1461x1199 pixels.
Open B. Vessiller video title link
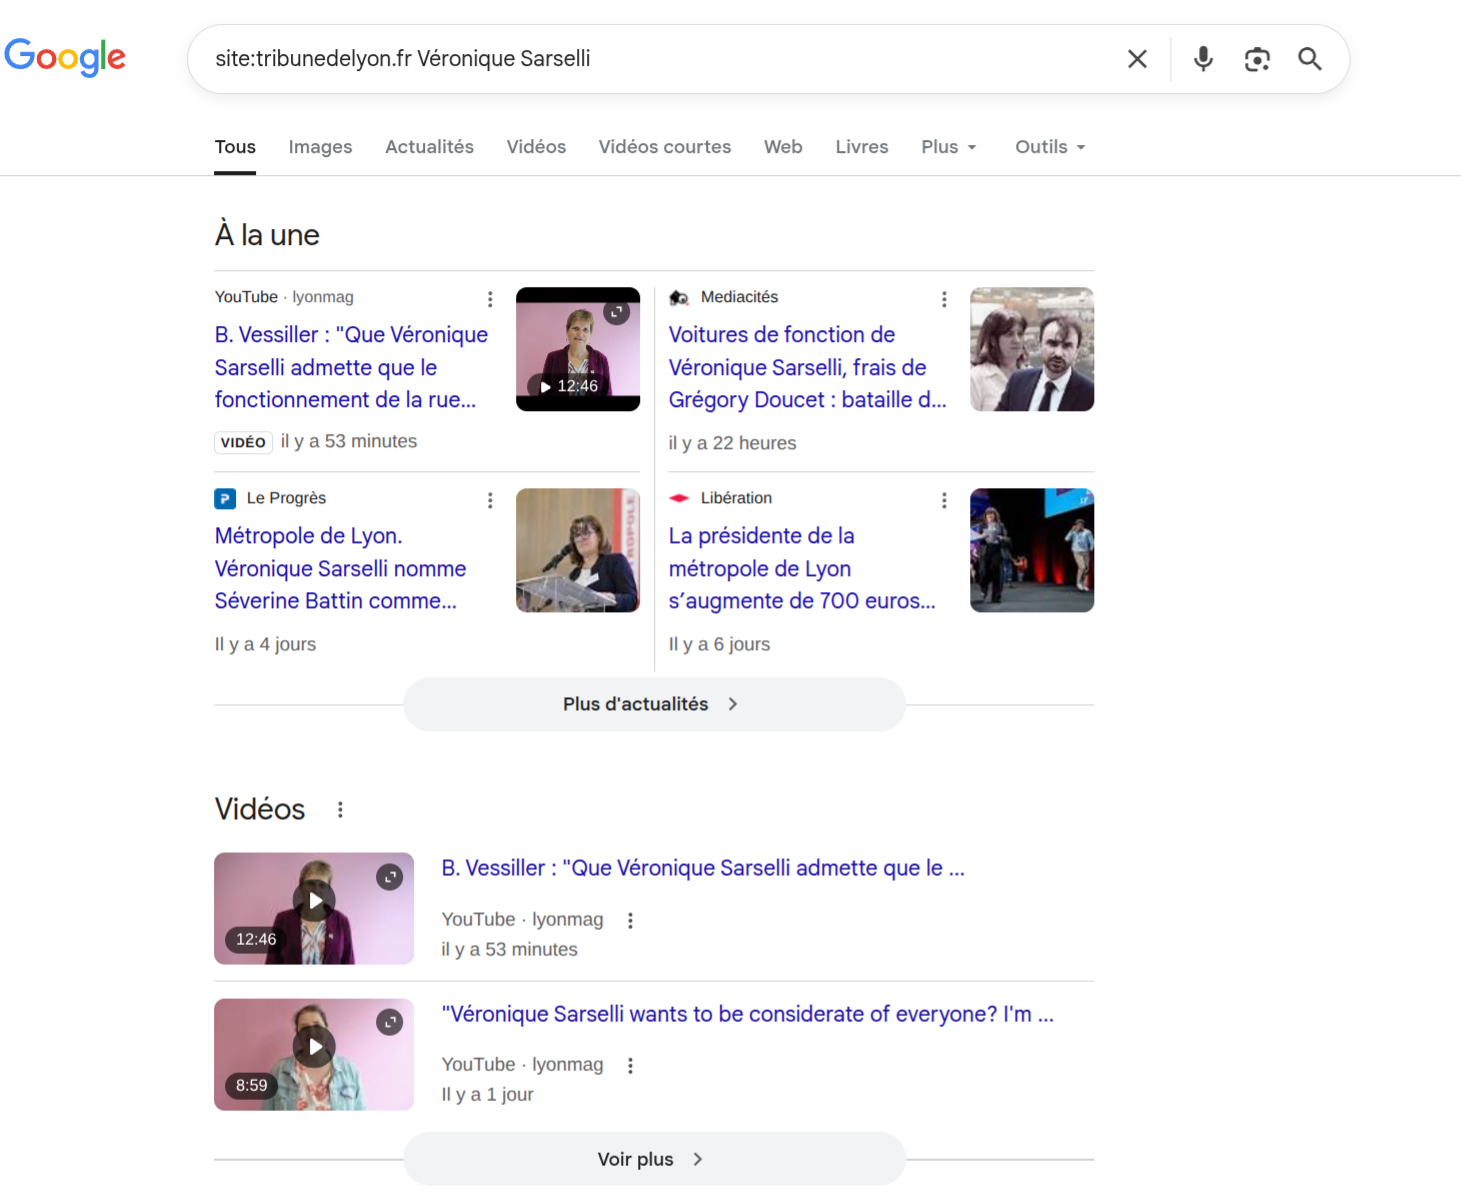[x=703, y=868]
